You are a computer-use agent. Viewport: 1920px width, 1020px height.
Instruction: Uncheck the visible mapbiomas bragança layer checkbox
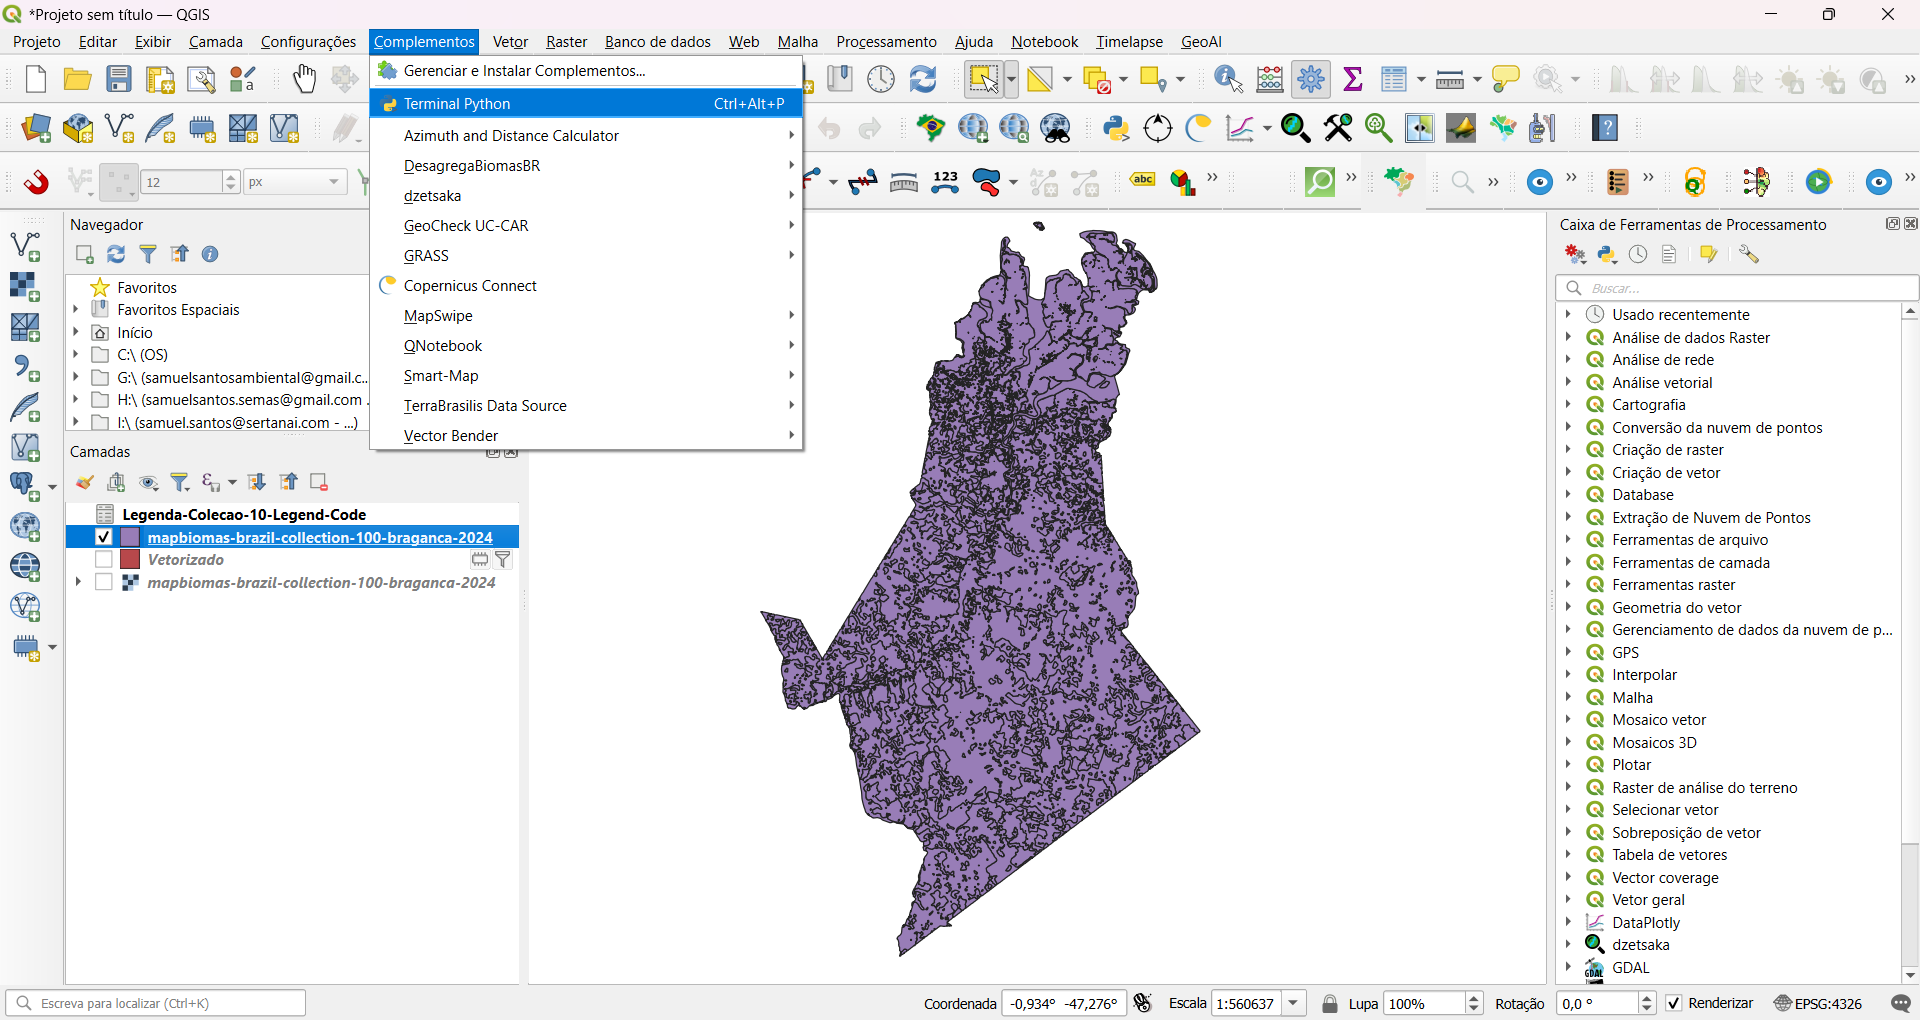(103, 537)
